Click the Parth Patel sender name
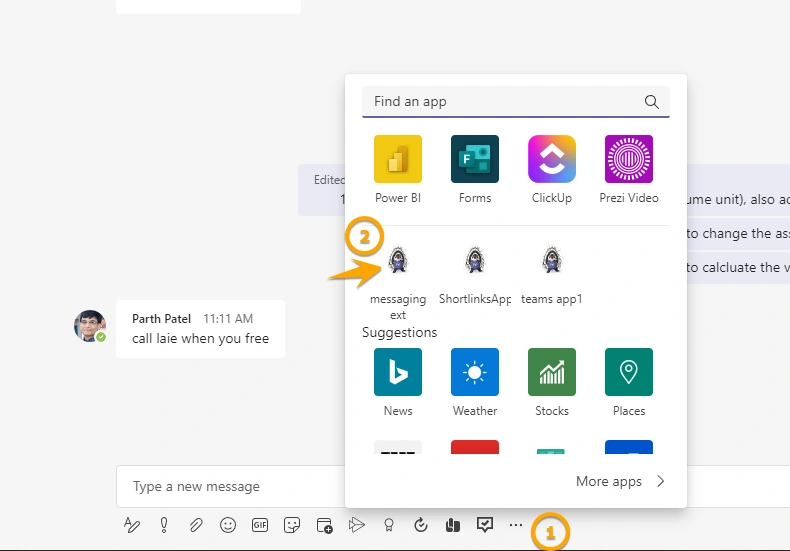 click(x=161, y=319)
